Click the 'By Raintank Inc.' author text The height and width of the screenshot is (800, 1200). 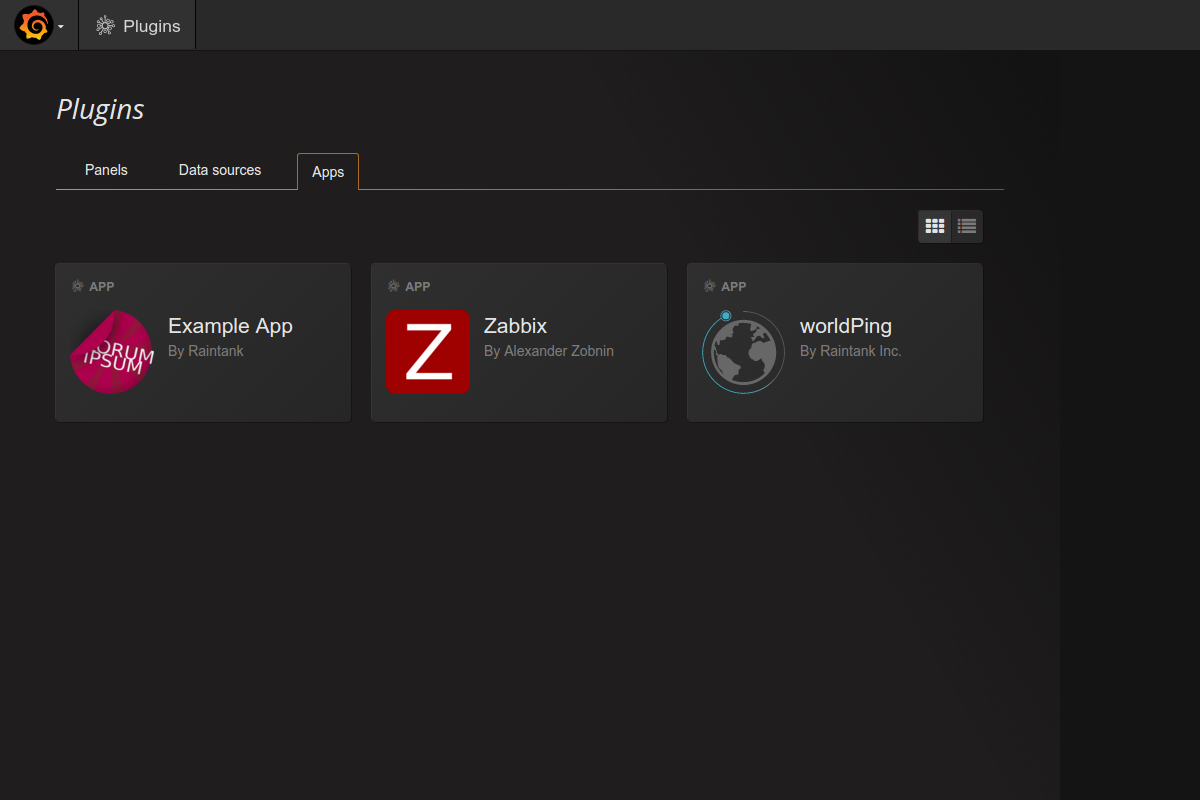click(850, 351)
